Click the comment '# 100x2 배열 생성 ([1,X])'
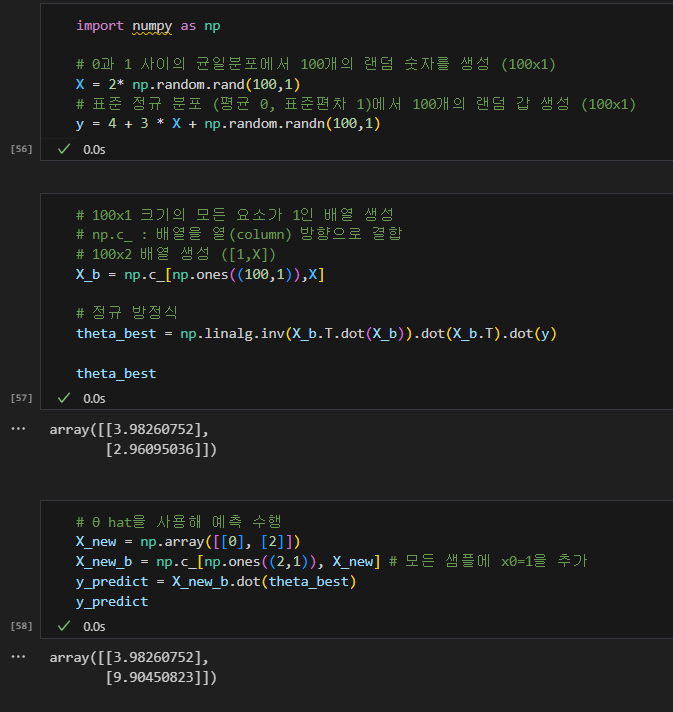The width and height of the screenshot is (673, 712). click(176, 254)
